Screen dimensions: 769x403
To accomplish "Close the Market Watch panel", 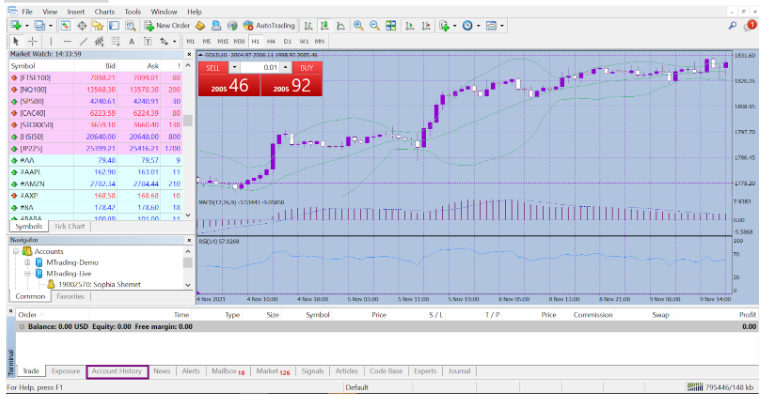I will tap(189, 54).
